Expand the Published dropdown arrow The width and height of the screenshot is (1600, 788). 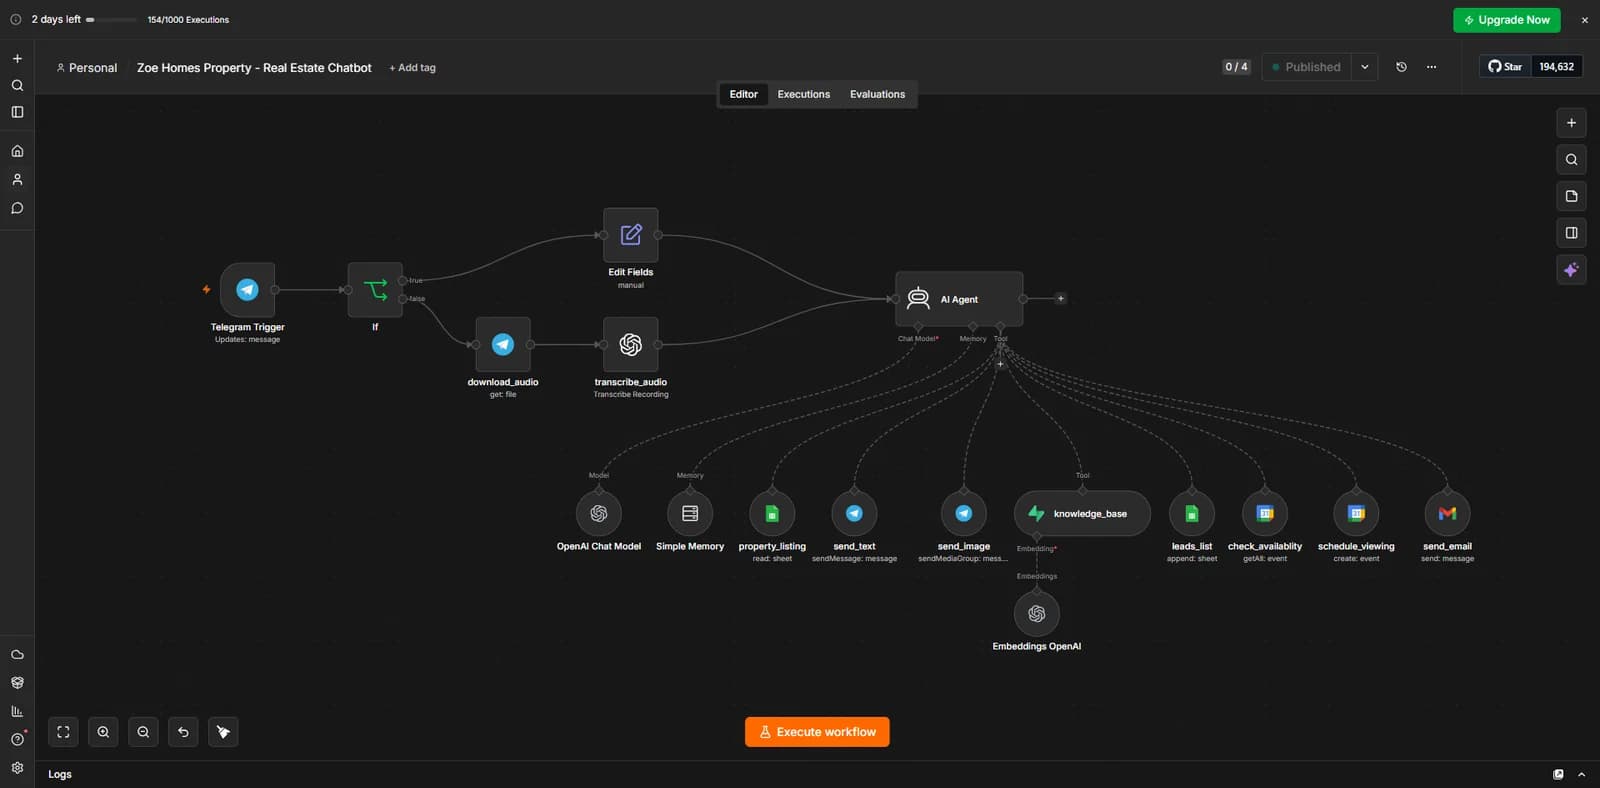1365,67
